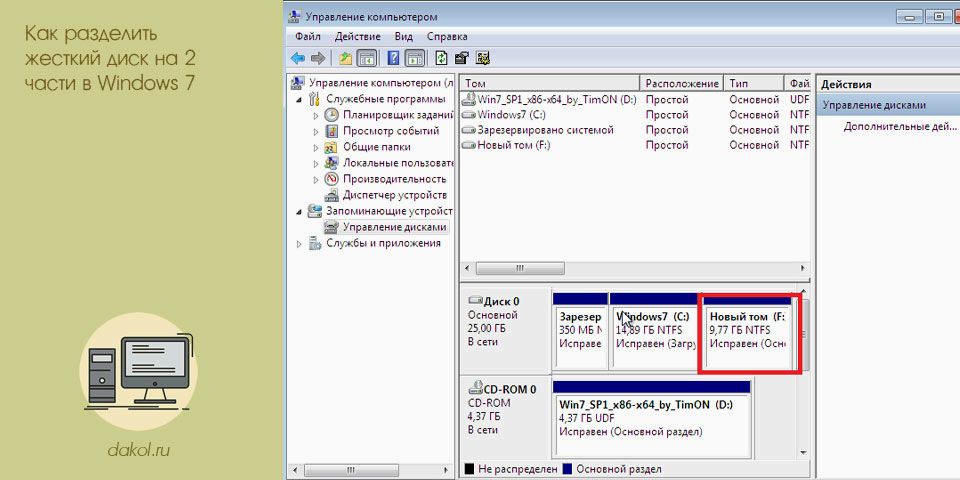Select the Зарезер 350 МБ partition block
This screenshot has height=480, width=960.
pyautogui.click(x=580, y=331)
